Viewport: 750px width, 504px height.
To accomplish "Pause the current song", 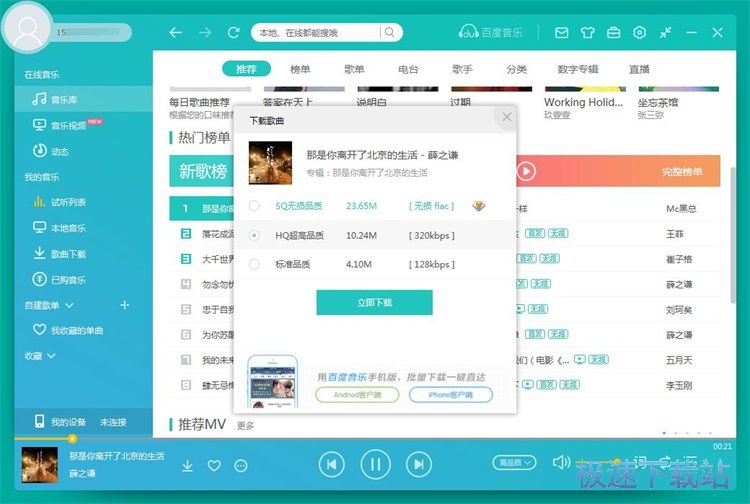I will click(375, 464).
